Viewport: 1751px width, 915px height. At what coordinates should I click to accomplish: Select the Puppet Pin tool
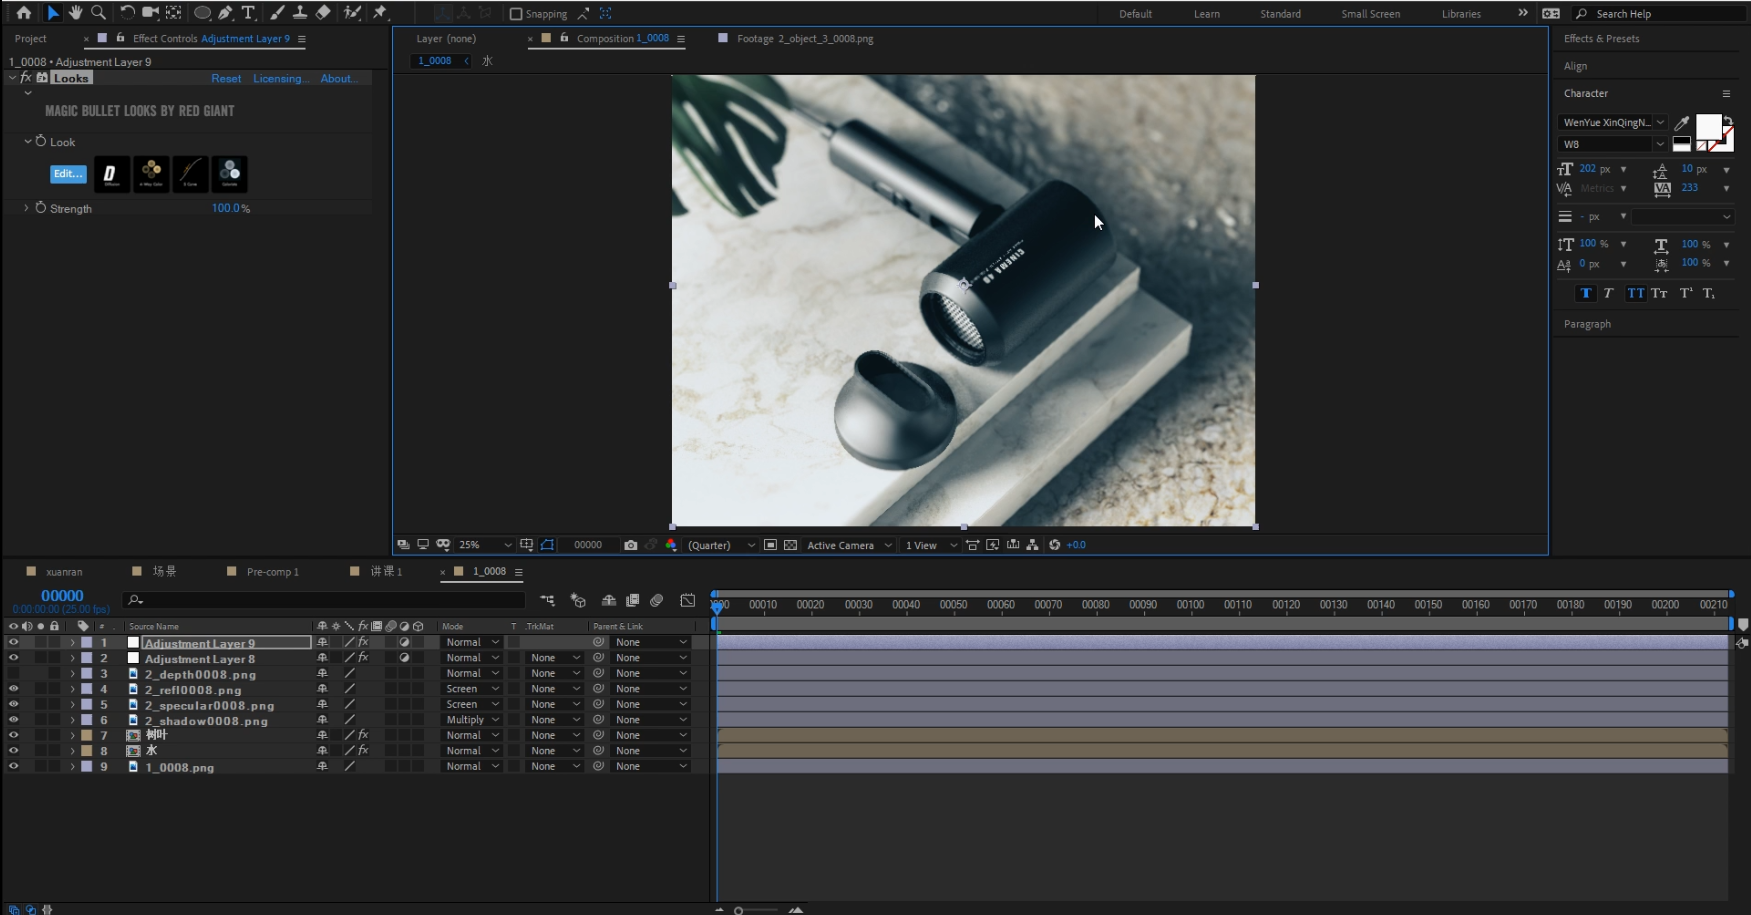click(x=380, y=13)
